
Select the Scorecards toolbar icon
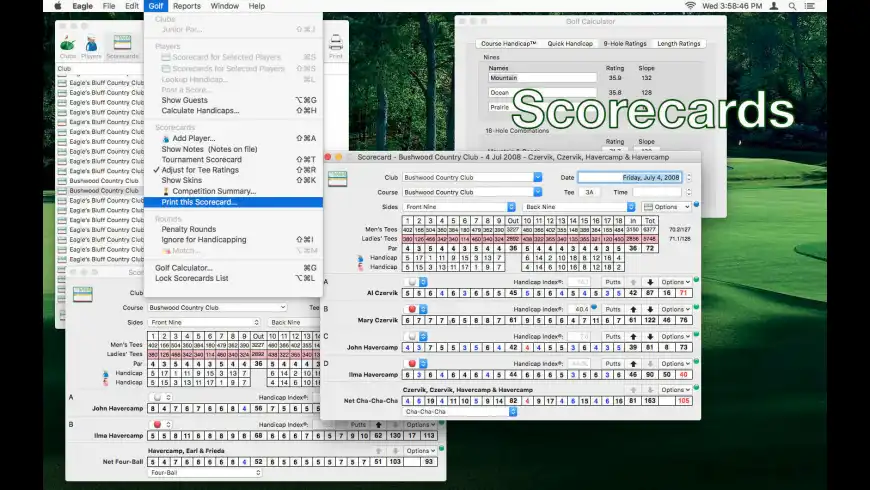[122, 47]
